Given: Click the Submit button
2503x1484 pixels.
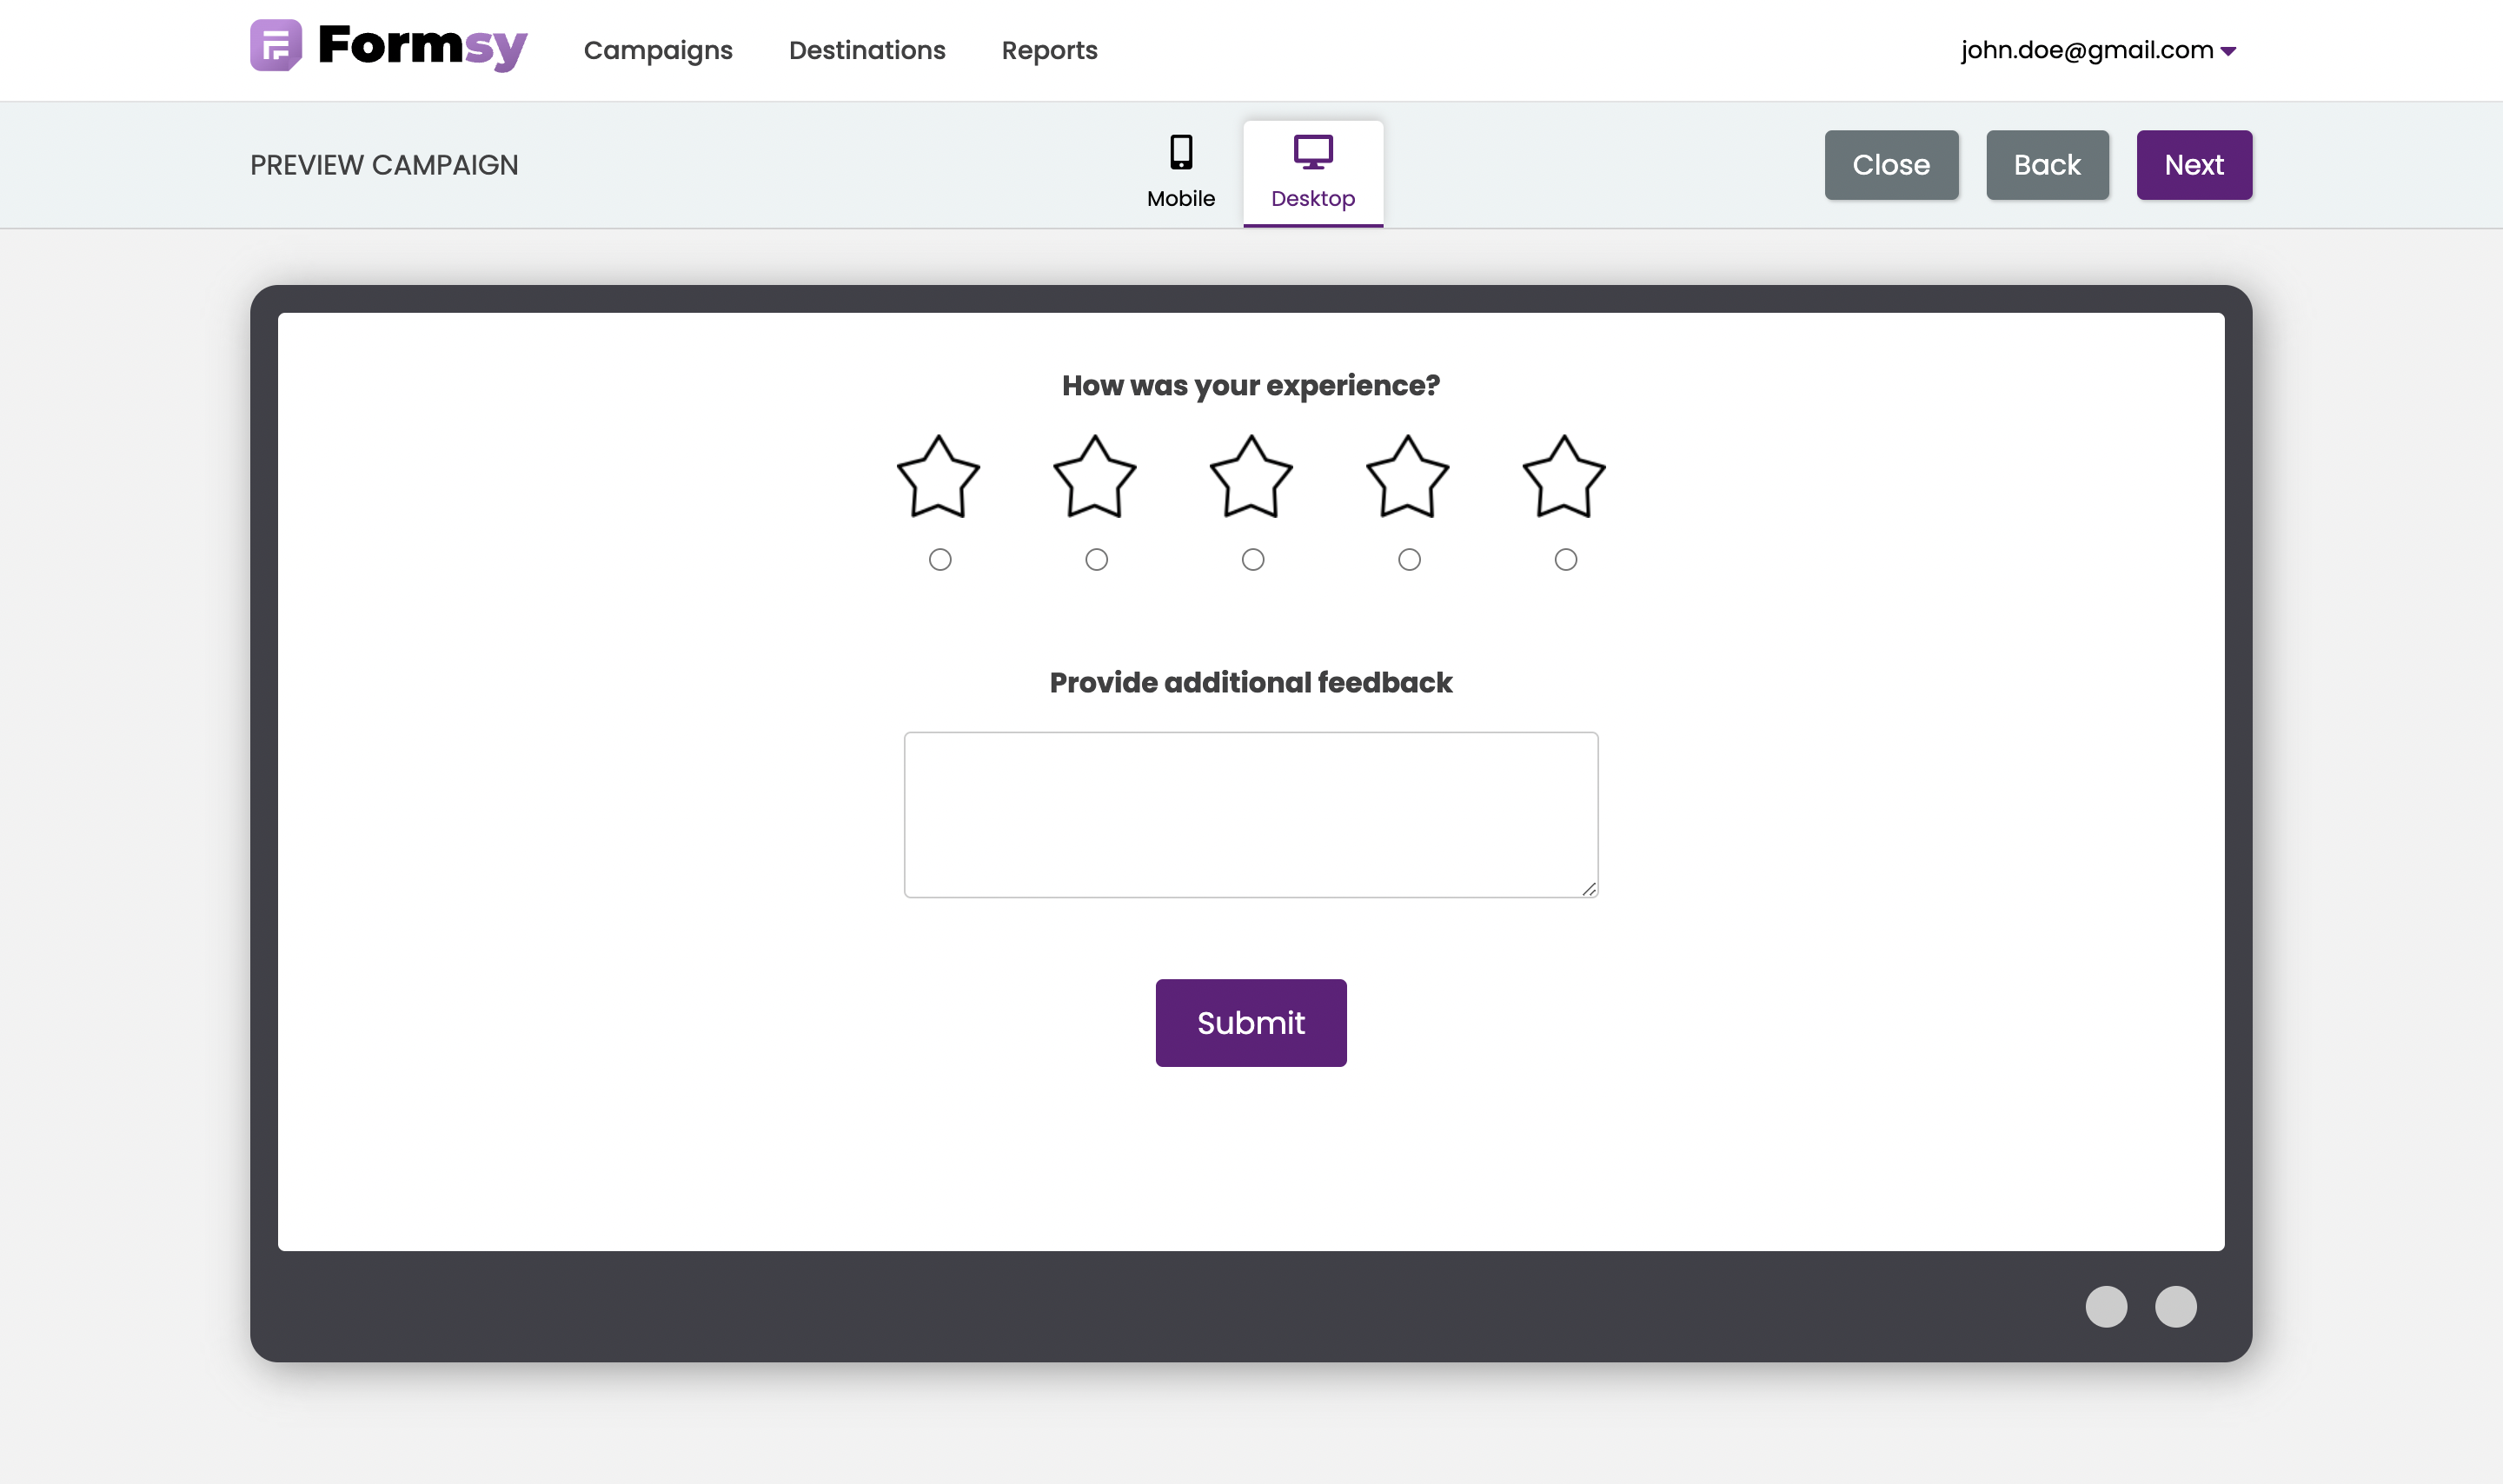Looking at the screenshot, I should coord(1251,1023).
